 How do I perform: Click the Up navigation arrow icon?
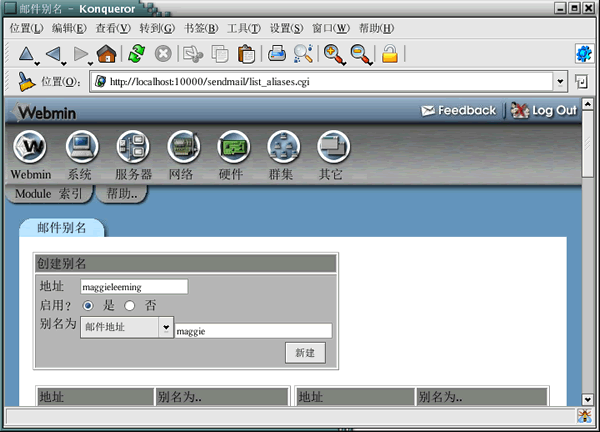pos(26,54)
